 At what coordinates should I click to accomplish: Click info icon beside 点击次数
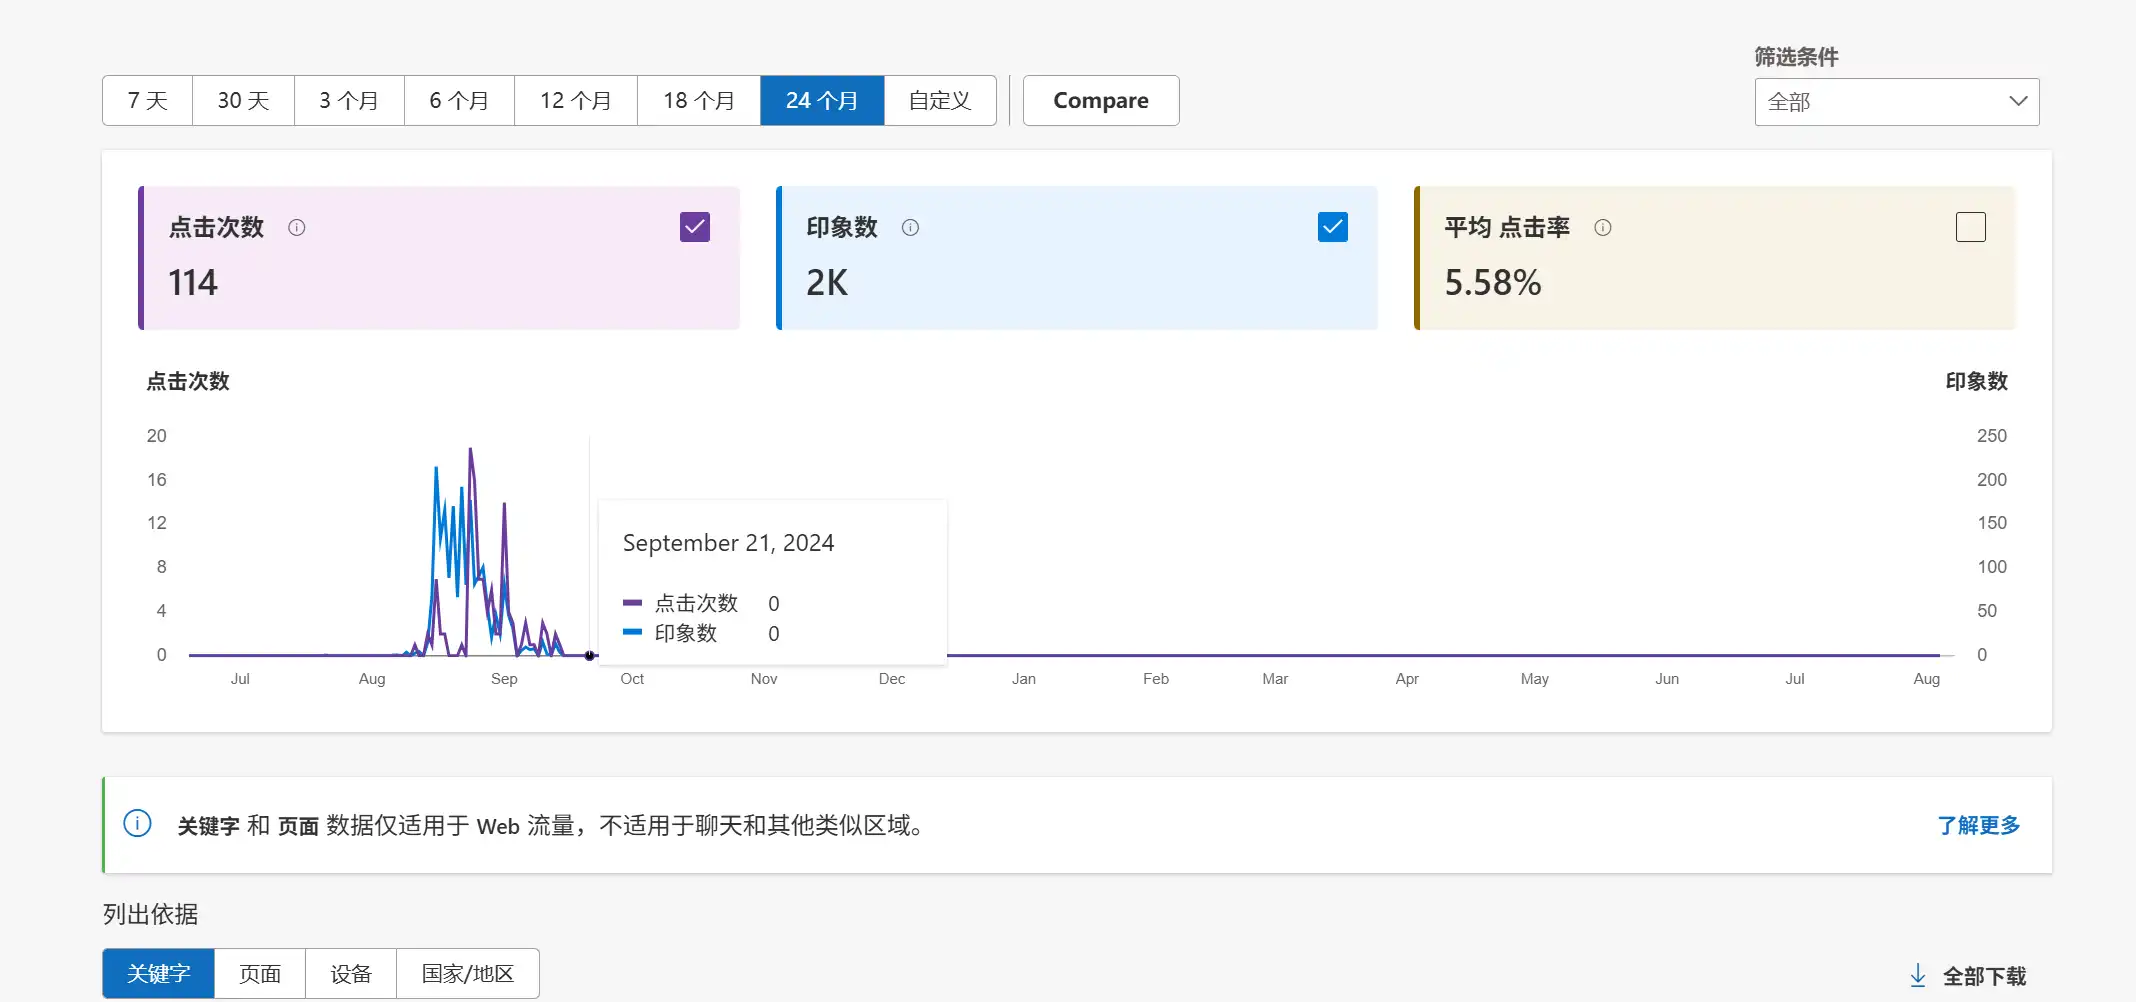(x=297, y=228)
